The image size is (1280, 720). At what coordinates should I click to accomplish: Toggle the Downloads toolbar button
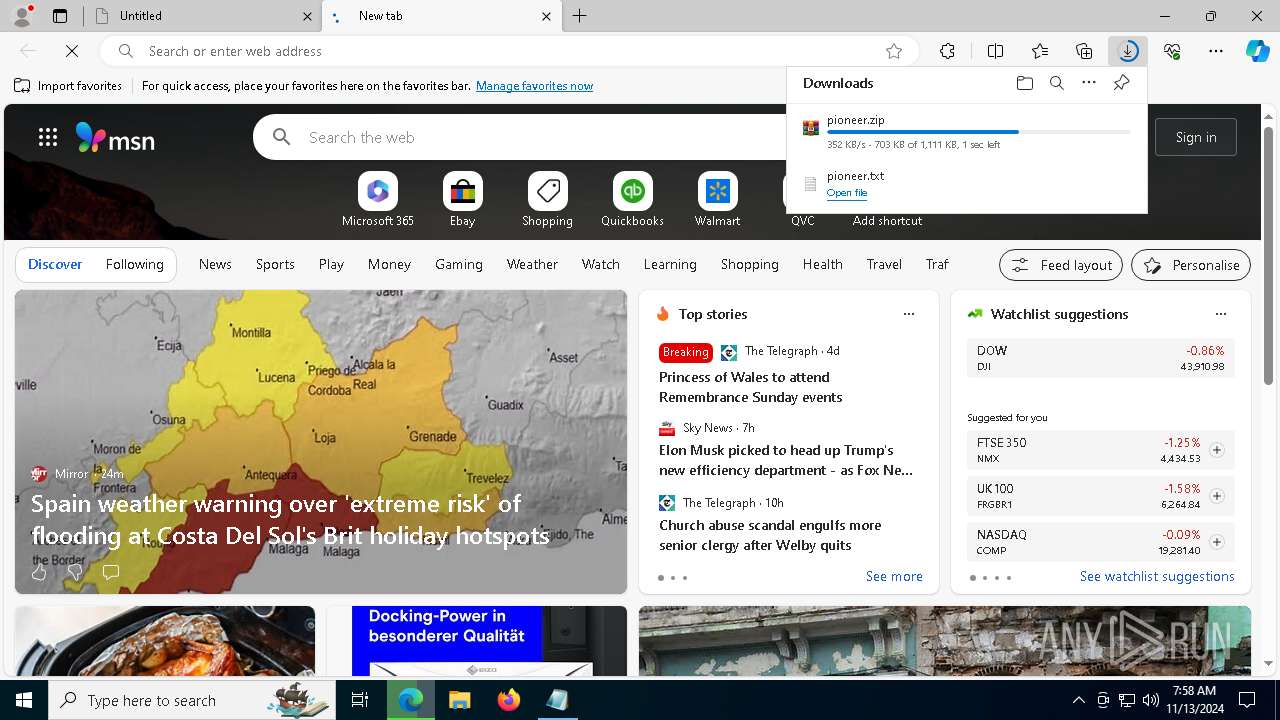tap(1128, 51)
